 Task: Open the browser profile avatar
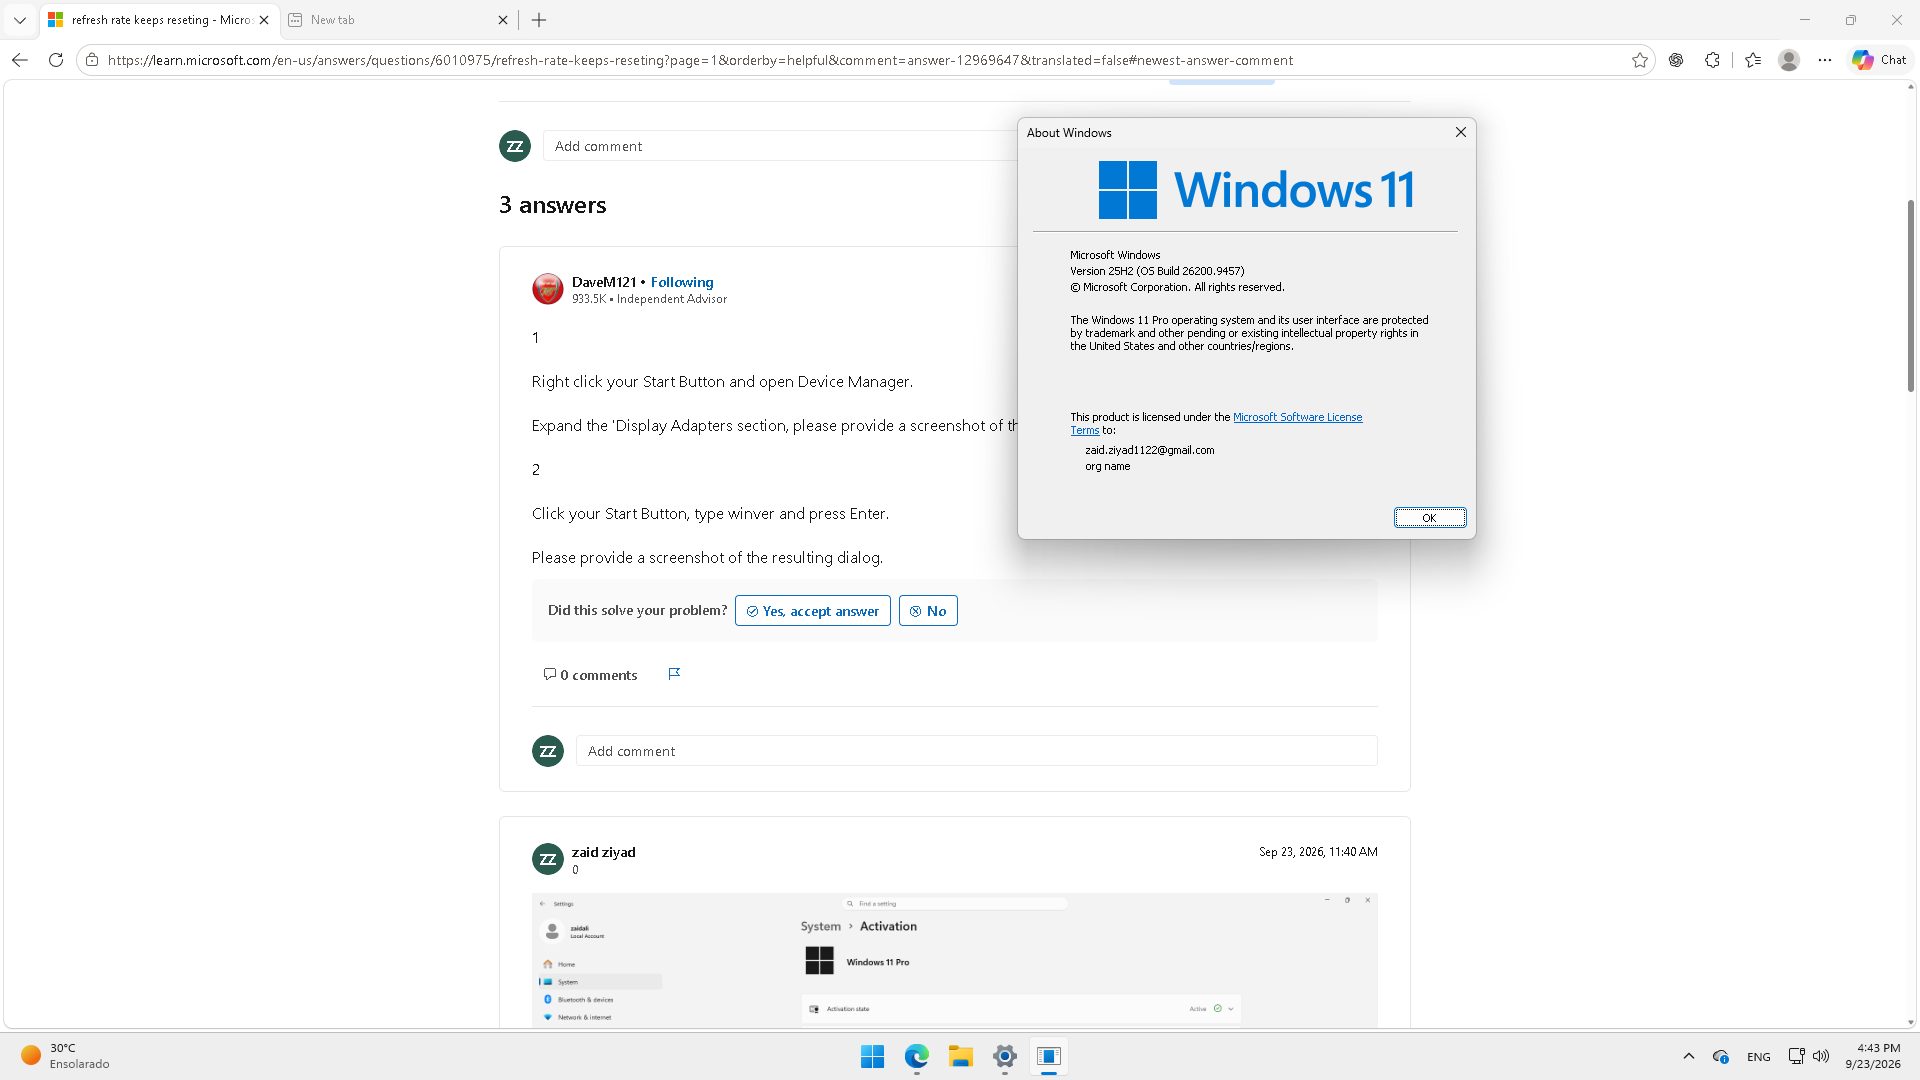point(1789,60)
